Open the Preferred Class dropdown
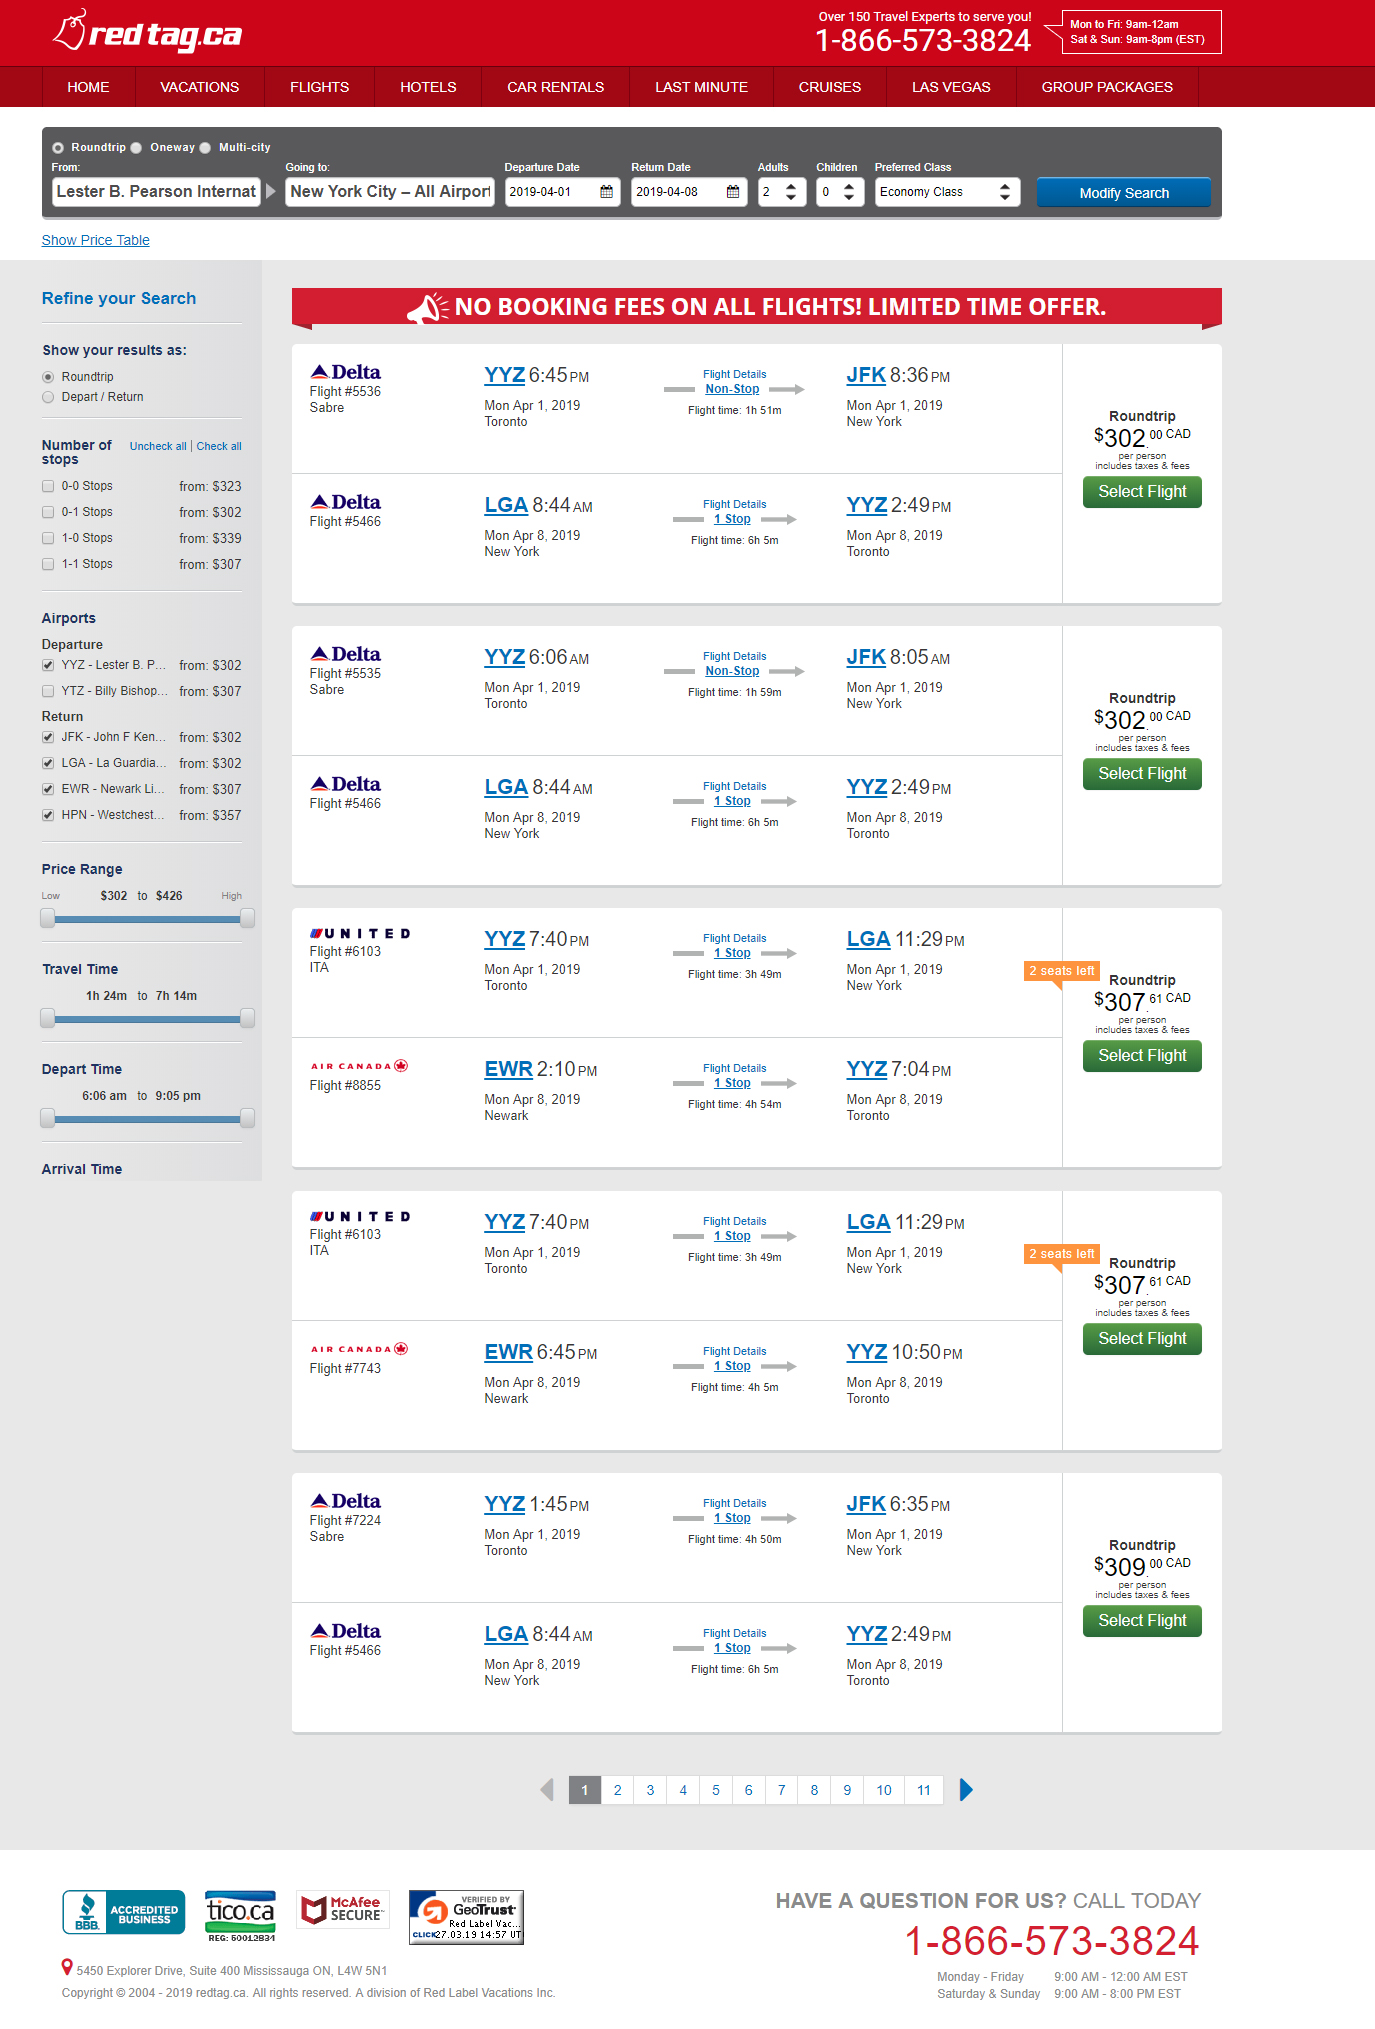 pyautogui.click(x=946, y=192)
